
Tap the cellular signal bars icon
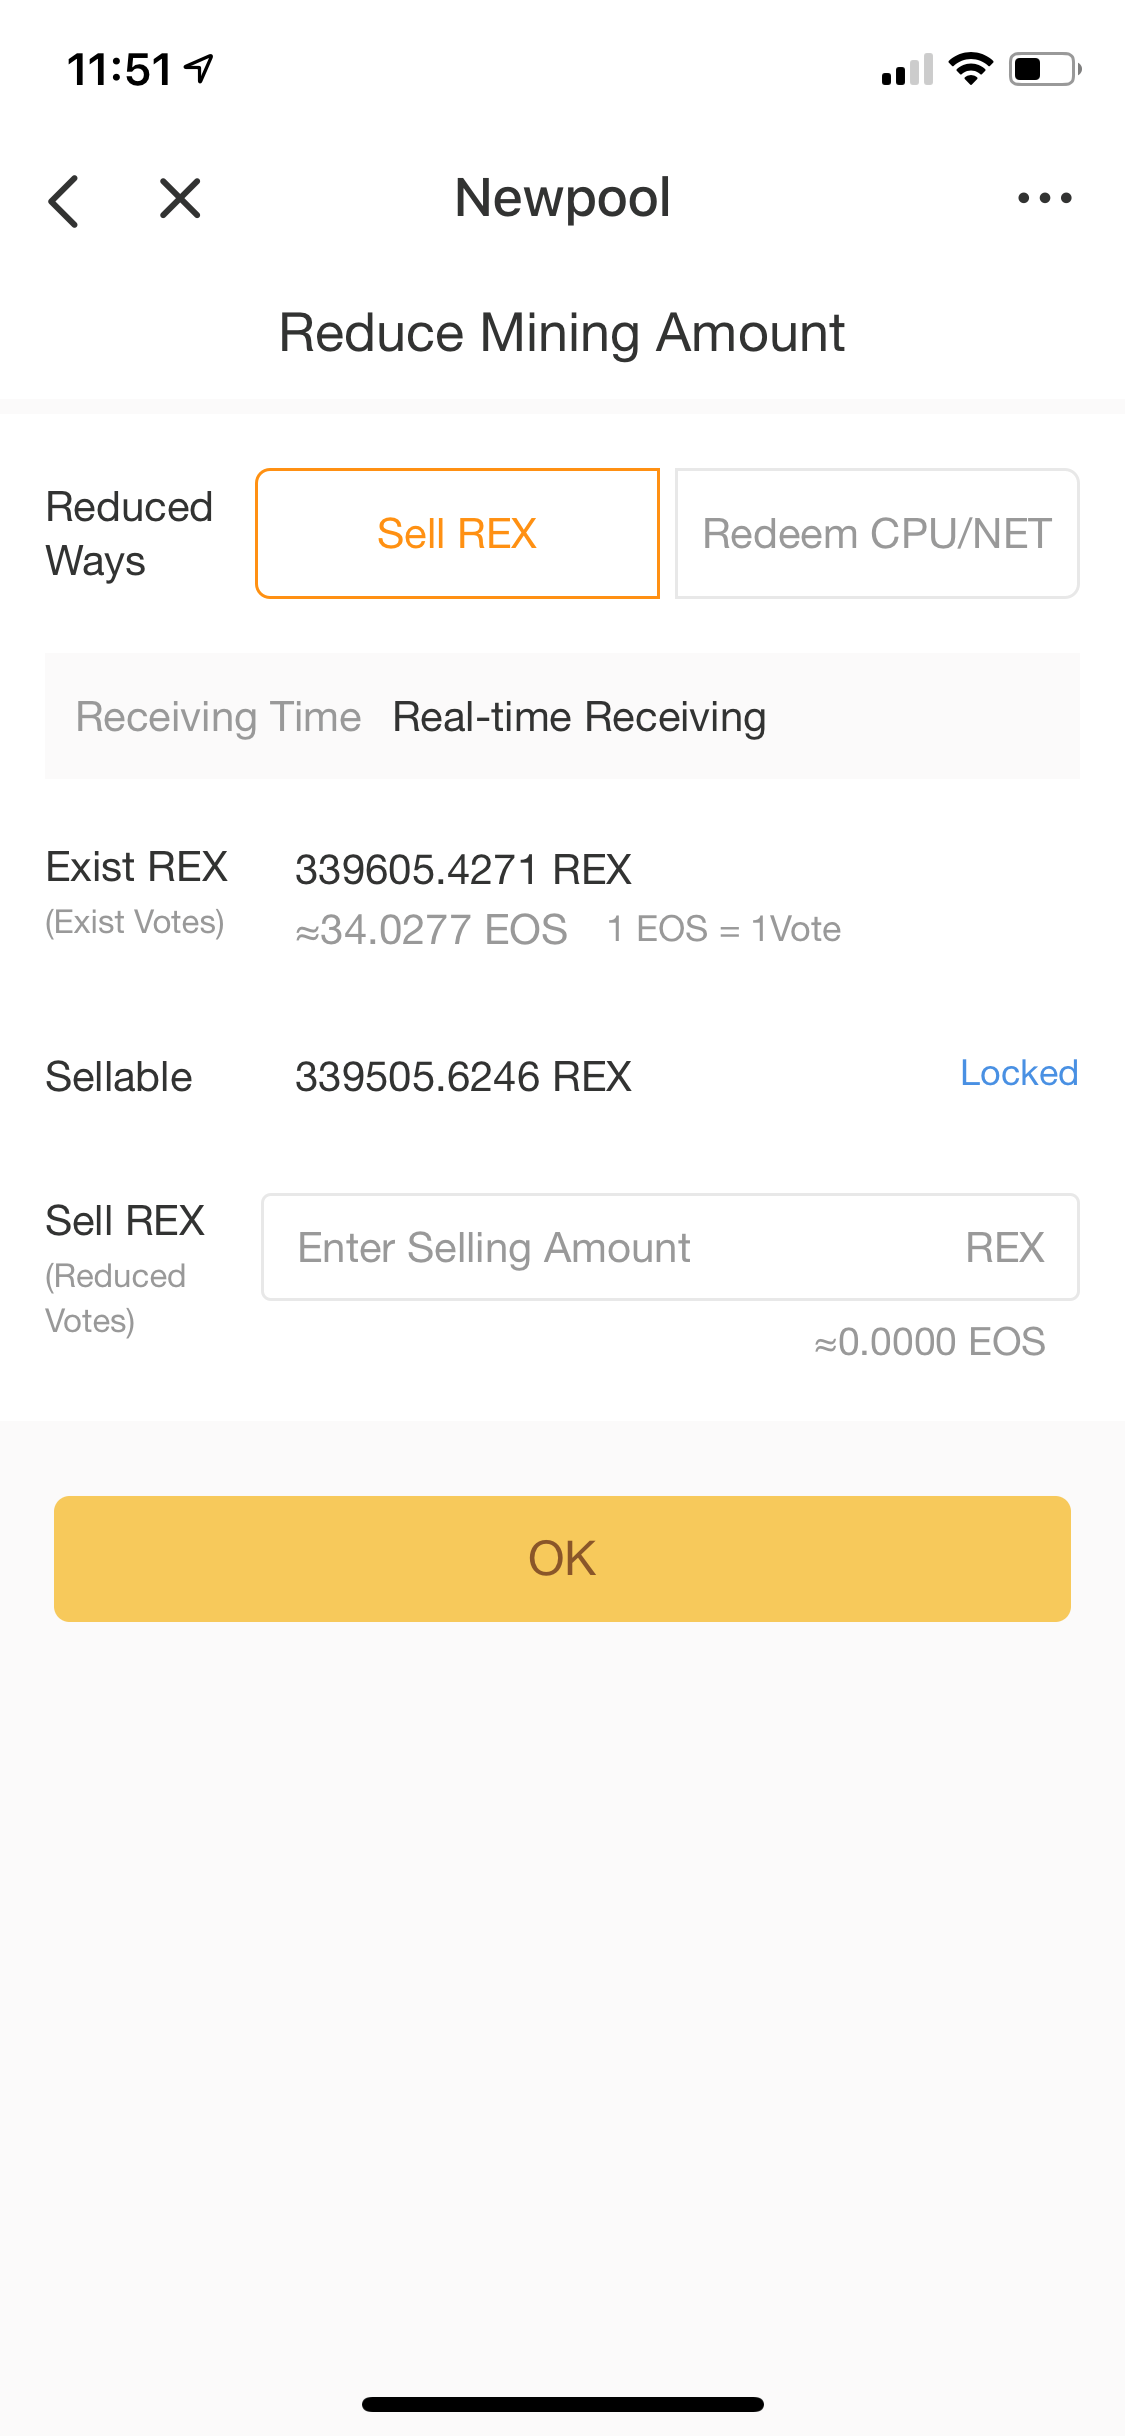tap(907, 70)
